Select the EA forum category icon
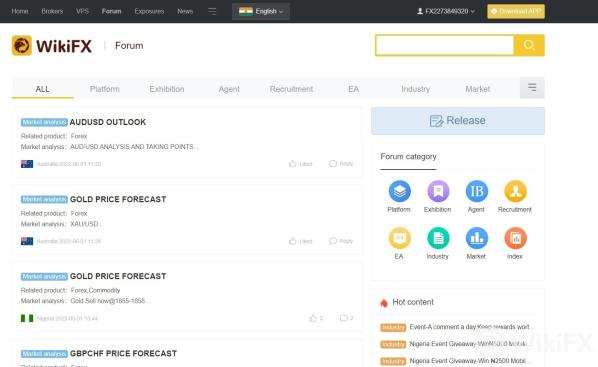Viewport: 598px width, 367px height. pyautogui.click(x=399, y=238)
